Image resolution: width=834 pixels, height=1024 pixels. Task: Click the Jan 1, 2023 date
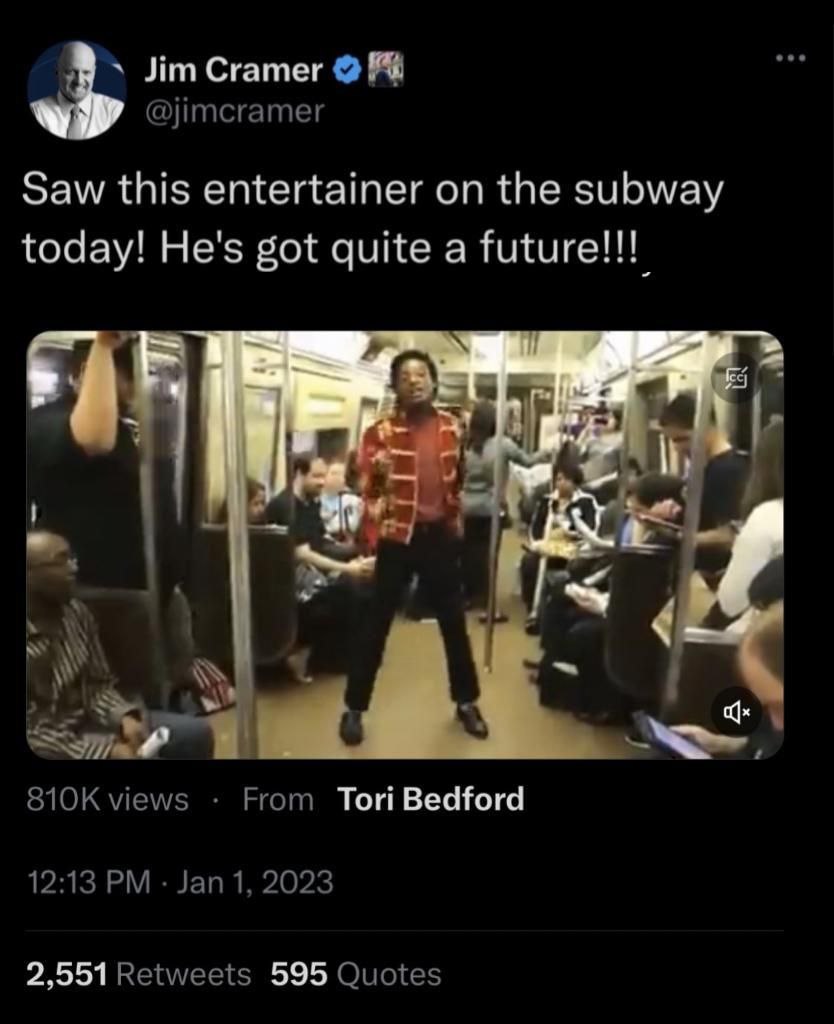[x=255, y=882]
